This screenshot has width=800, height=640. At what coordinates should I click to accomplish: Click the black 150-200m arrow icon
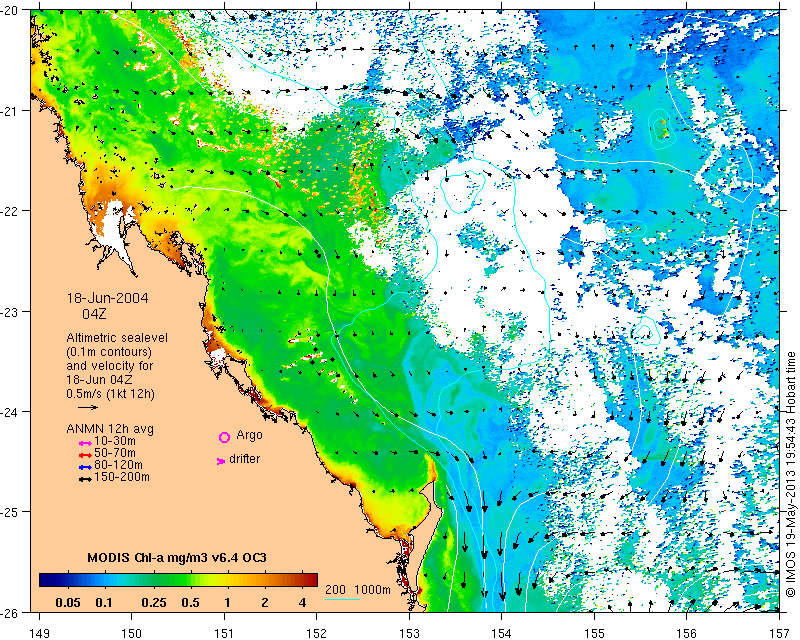coord(85,479)
